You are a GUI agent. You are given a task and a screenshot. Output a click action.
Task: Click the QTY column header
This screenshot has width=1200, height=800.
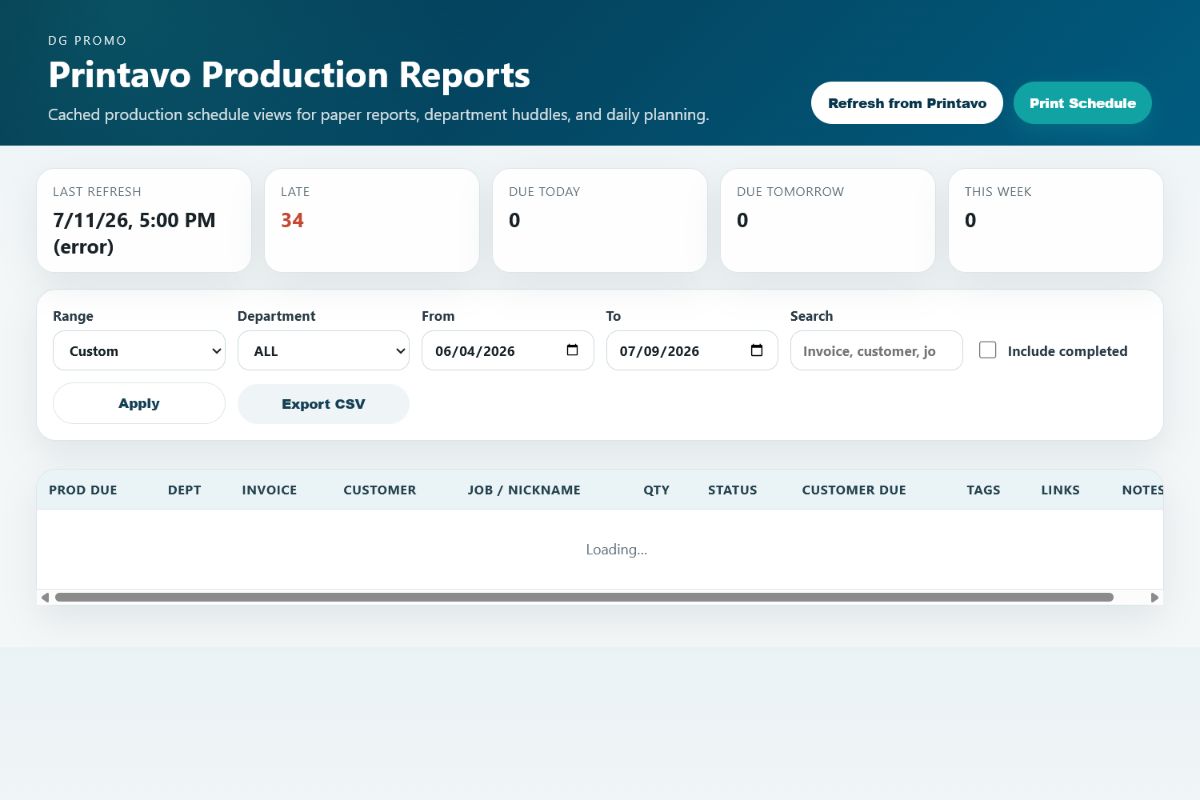tap(657, 490)
